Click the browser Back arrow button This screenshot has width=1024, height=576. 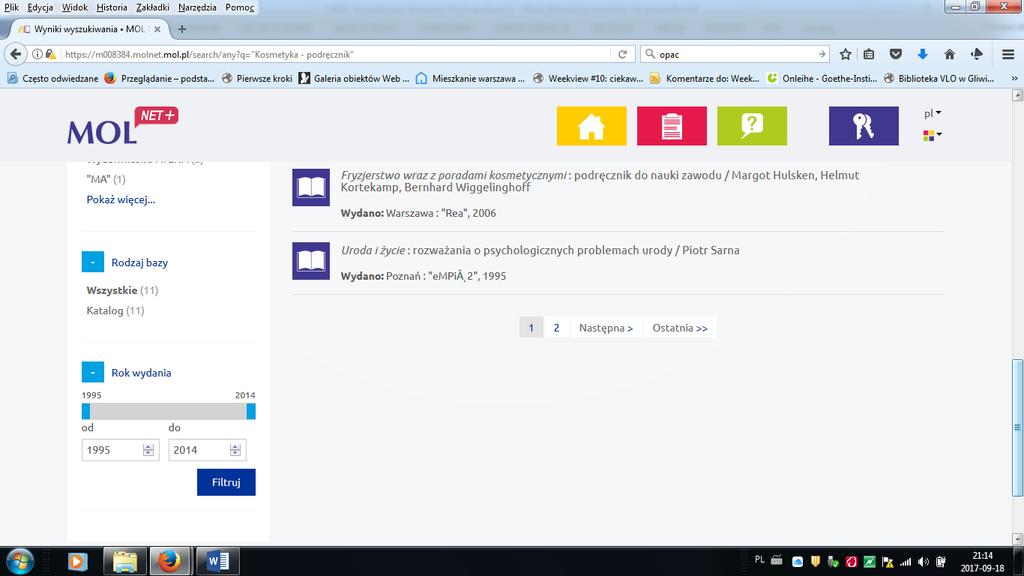(x=16, y=54)
